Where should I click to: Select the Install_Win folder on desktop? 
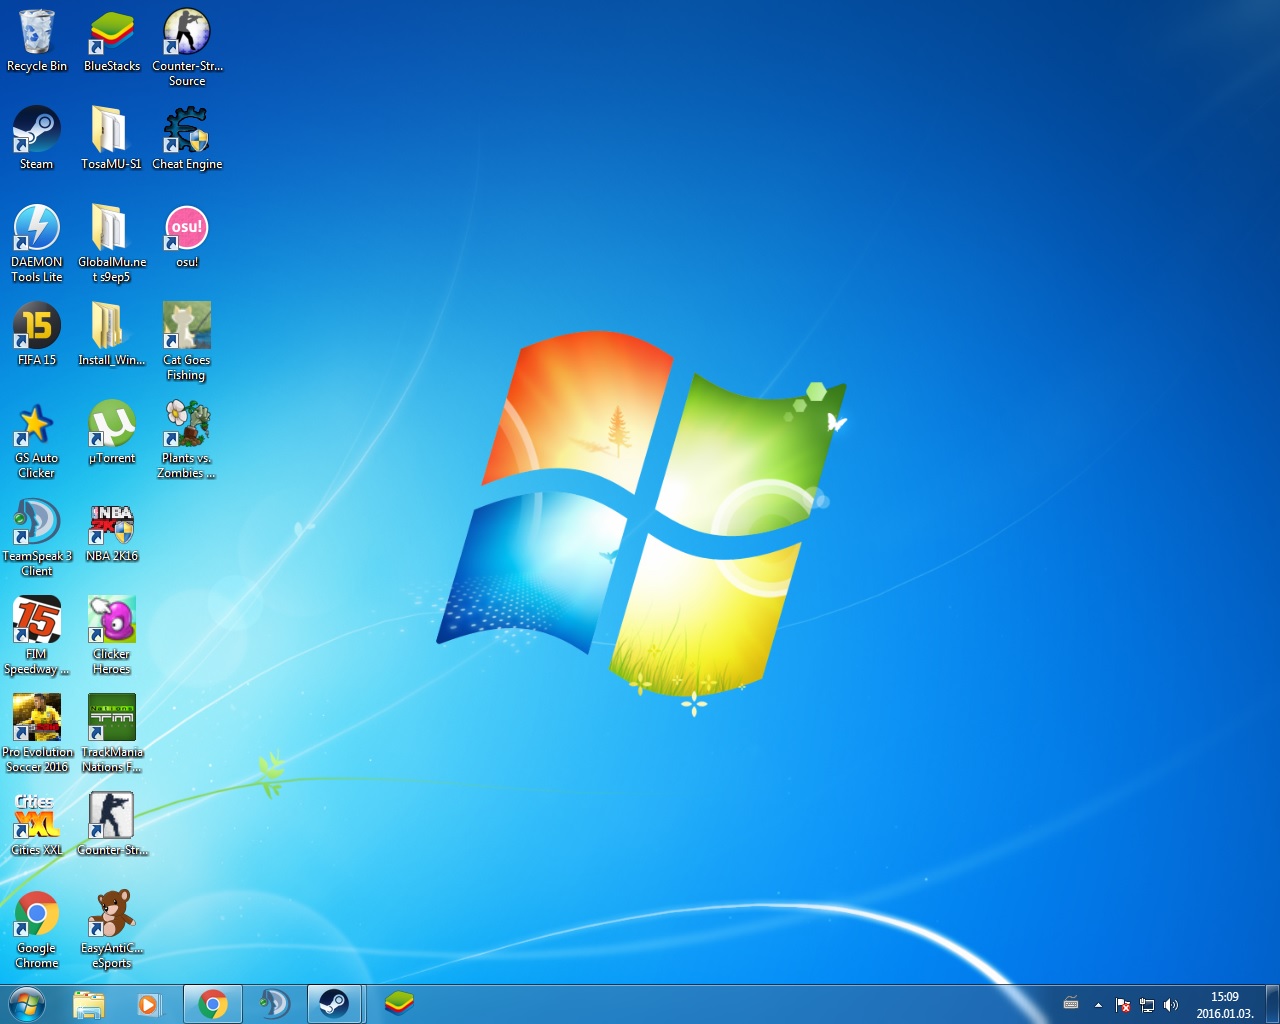tap(112, 335)
